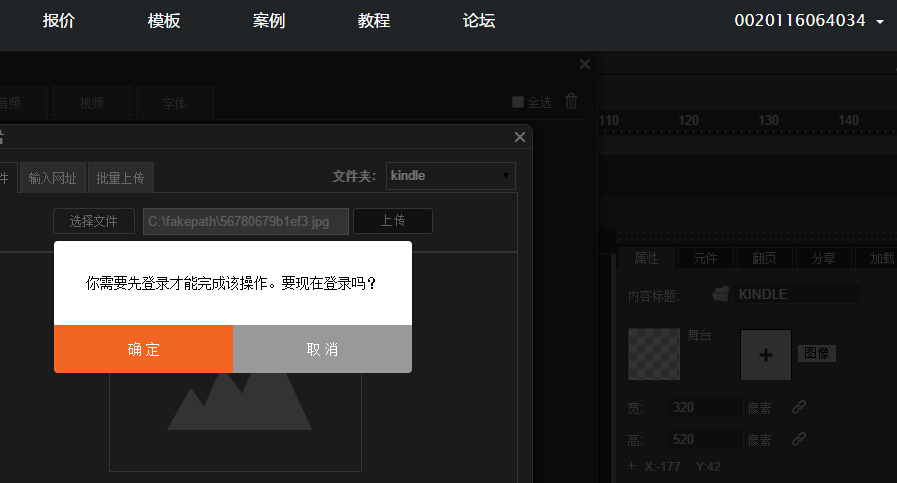The image size is (897, 483).
Task: Click the transparent stage color swatch
Action: tap(654, 354)
